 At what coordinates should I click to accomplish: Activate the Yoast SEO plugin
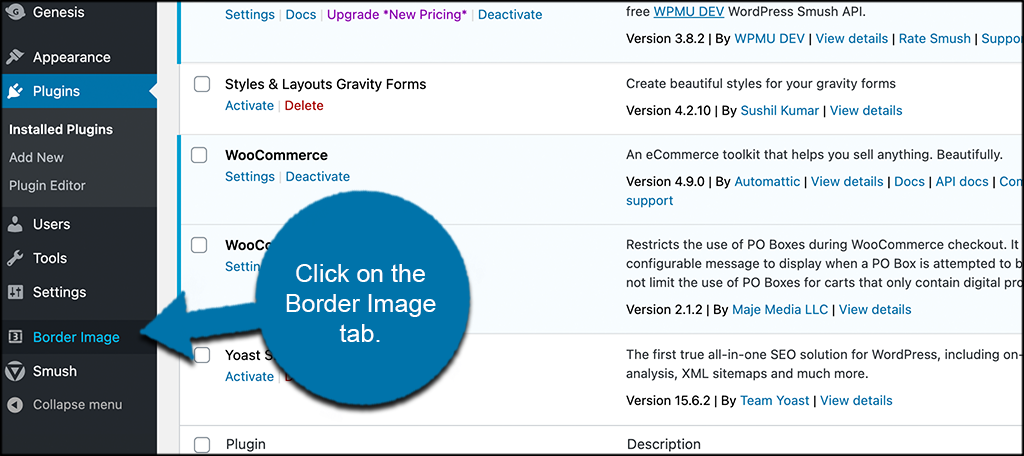pos(249,376)
